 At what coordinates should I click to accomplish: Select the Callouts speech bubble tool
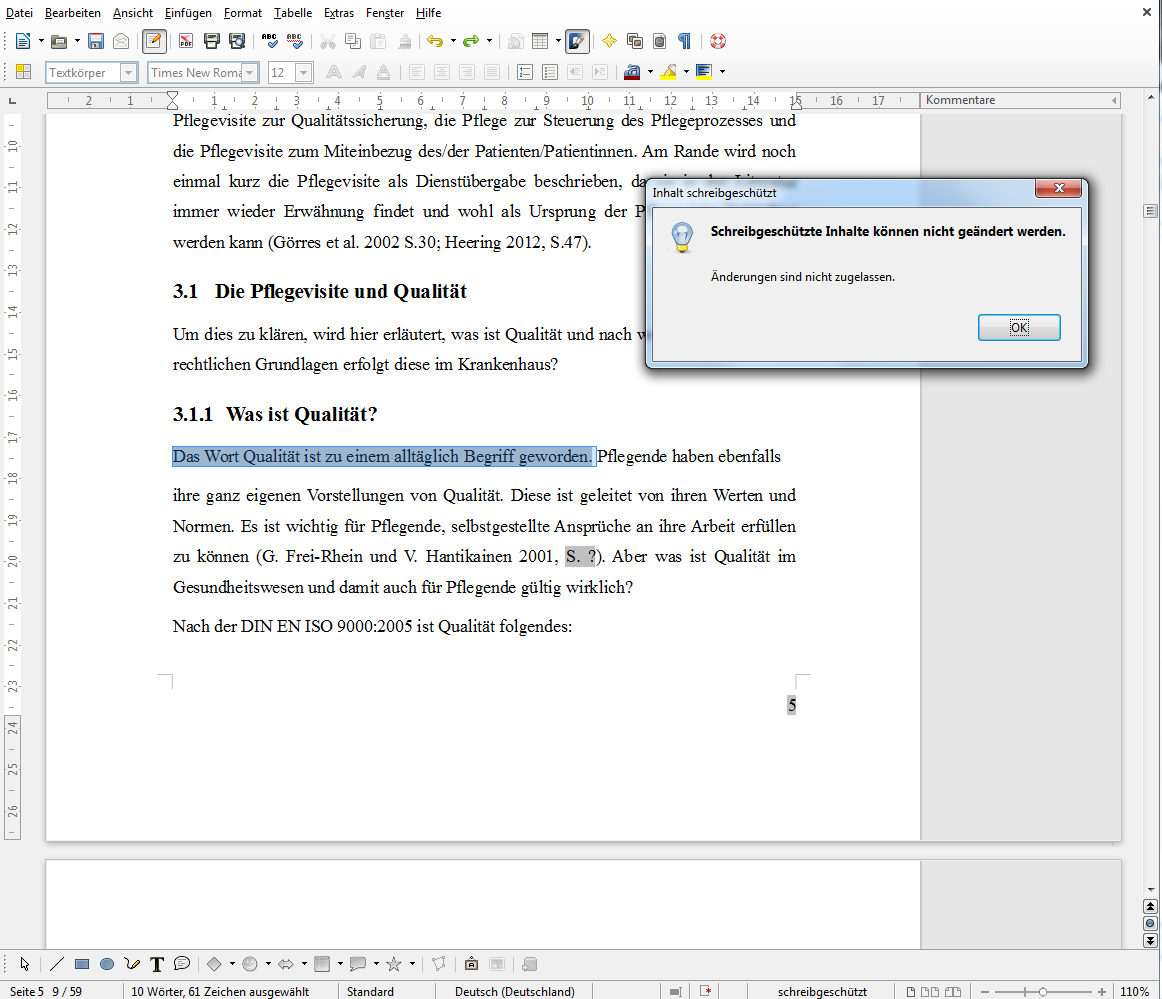tap(182, 964)
